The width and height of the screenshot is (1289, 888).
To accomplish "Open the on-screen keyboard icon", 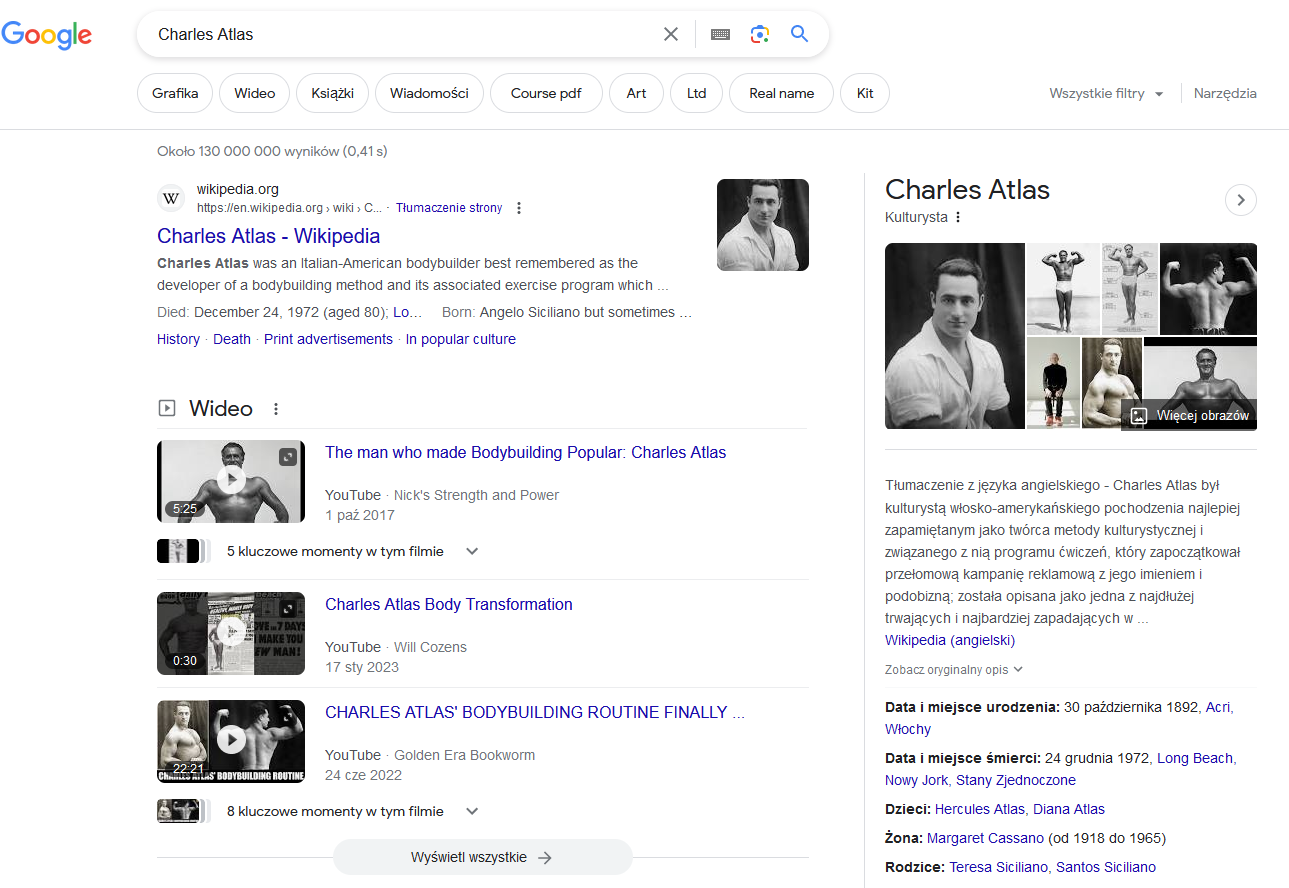I will 720,34.
